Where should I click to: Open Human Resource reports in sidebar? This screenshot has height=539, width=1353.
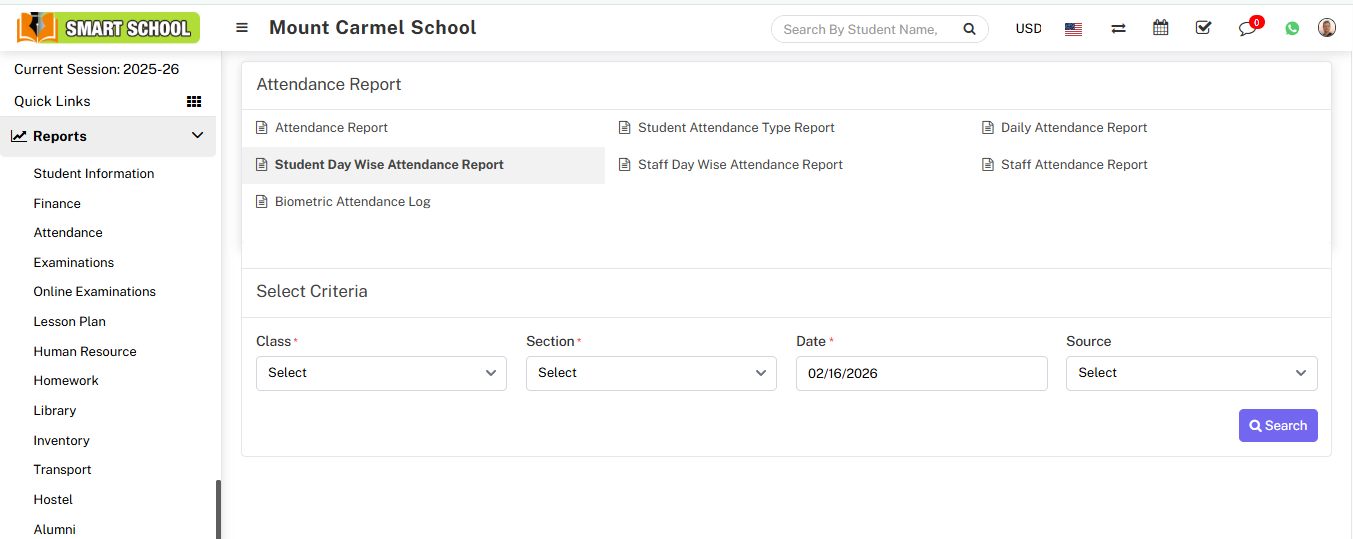pos(85,351)
